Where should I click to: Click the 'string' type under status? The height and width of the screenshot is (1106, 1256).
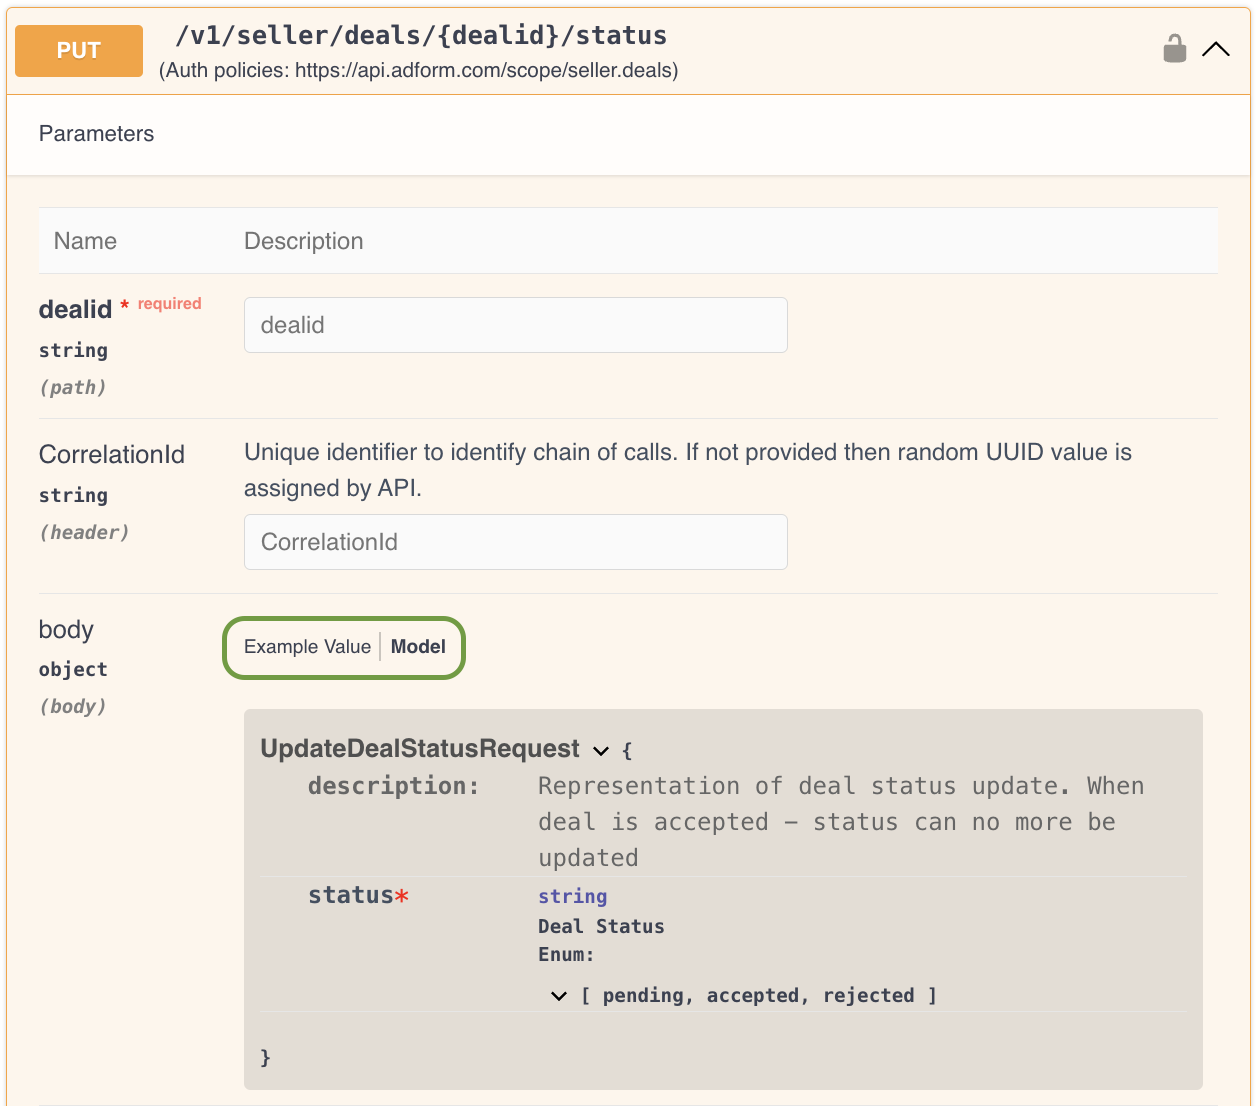(573, 896)
